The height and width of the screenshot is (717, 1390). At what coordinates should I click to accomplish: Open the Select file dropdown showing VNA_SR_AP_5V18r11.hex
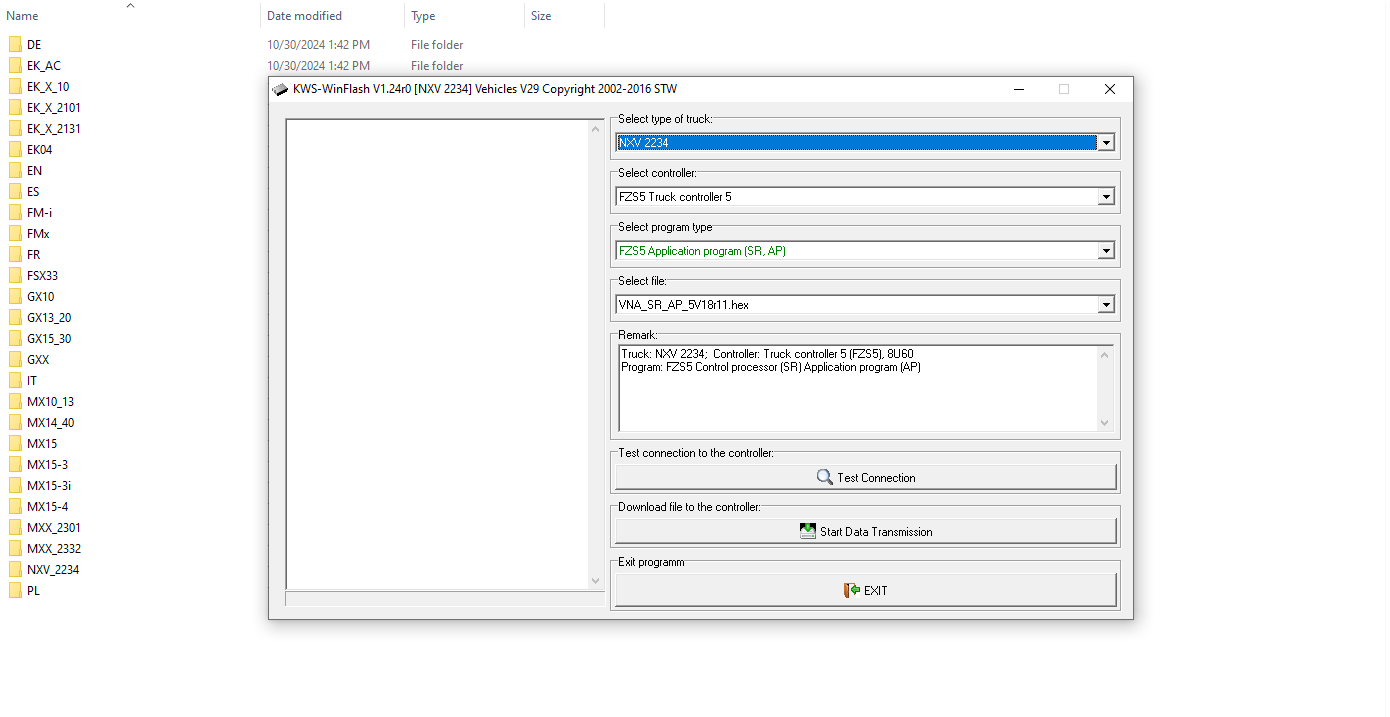(1105, 304)
